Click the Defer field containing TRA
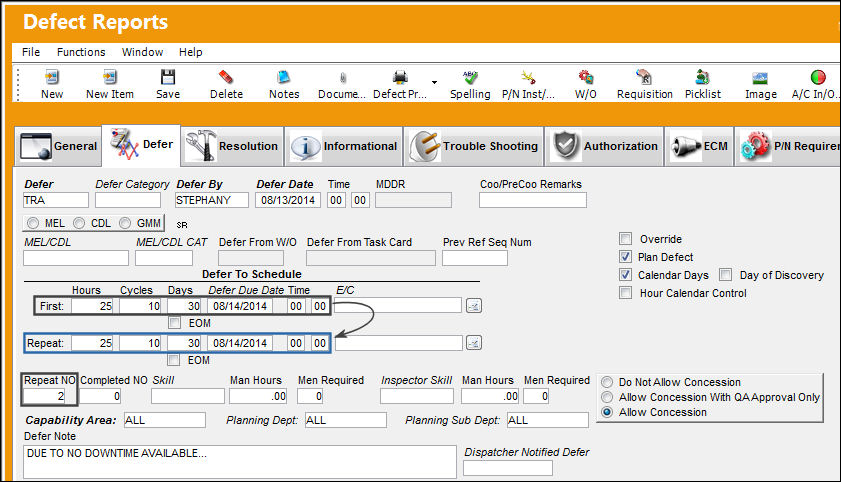 coord(56,200)
